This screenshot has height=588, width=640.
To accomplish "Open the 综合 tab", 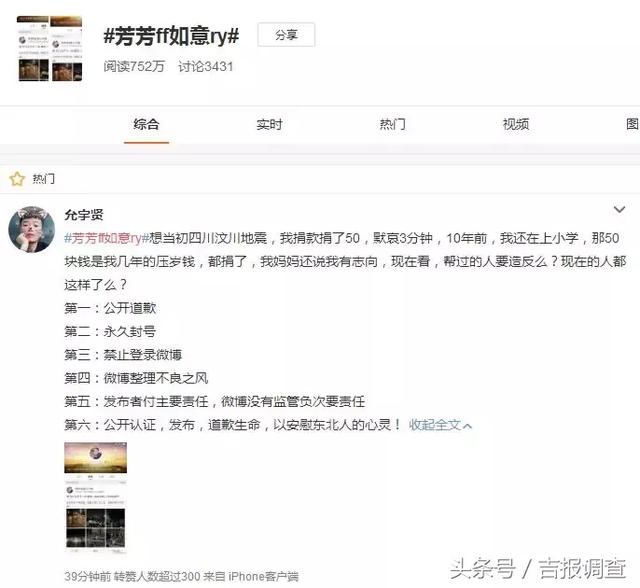I will tap(146, 124).
